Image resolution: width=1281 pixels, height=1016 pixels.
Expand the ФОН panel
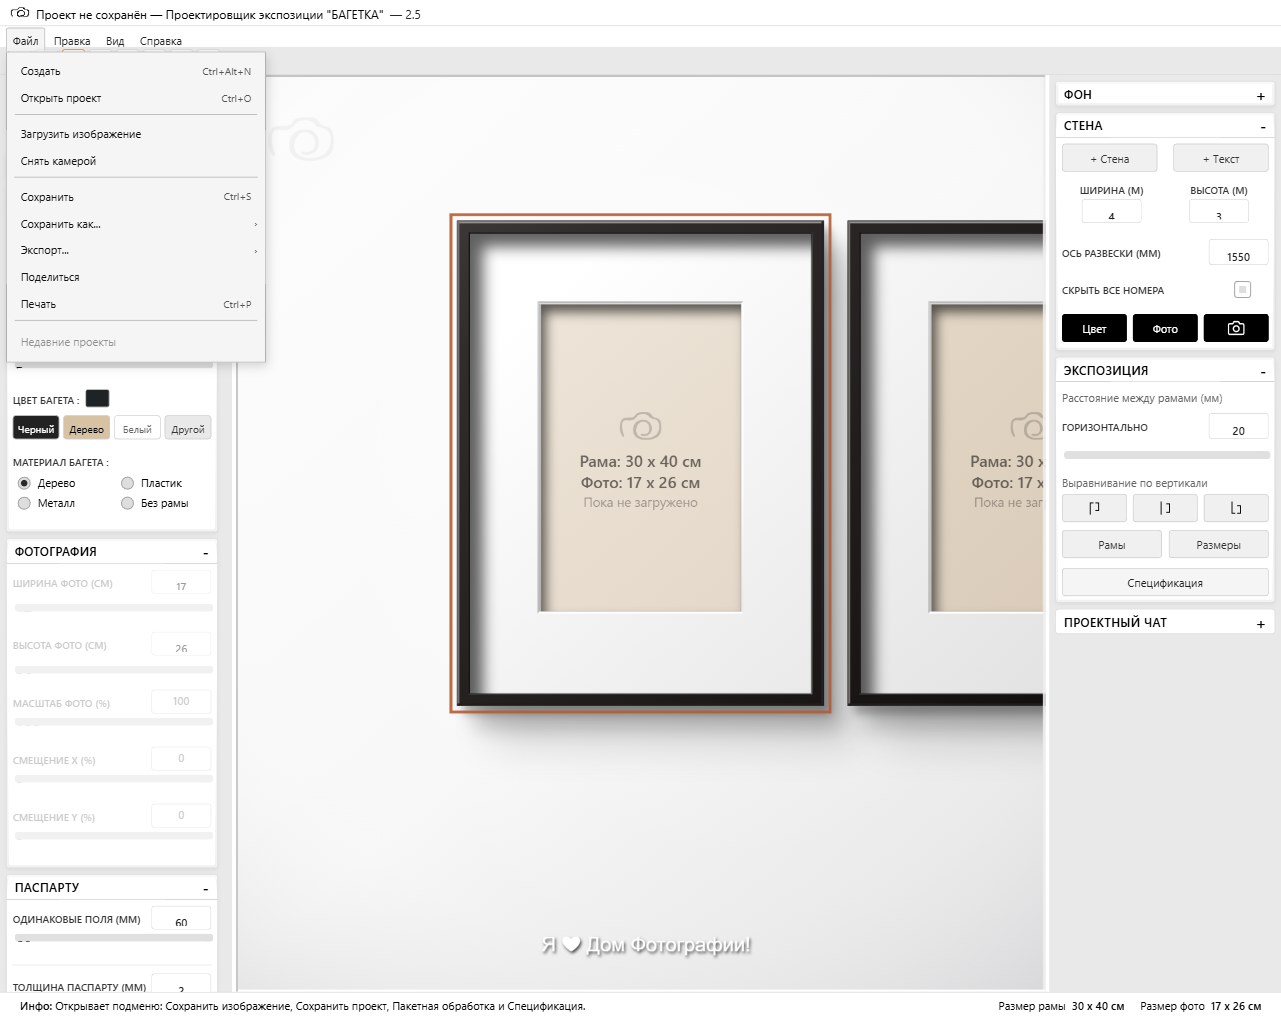click(1260, 96)
